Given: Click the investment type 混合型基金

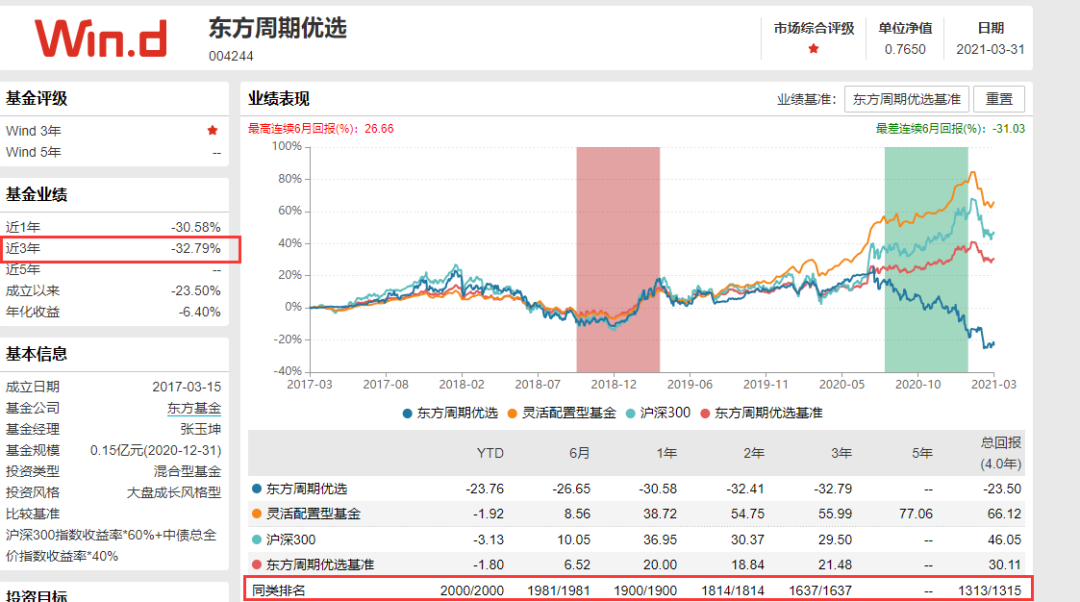Looking at the screenshot, I should 187,472.
